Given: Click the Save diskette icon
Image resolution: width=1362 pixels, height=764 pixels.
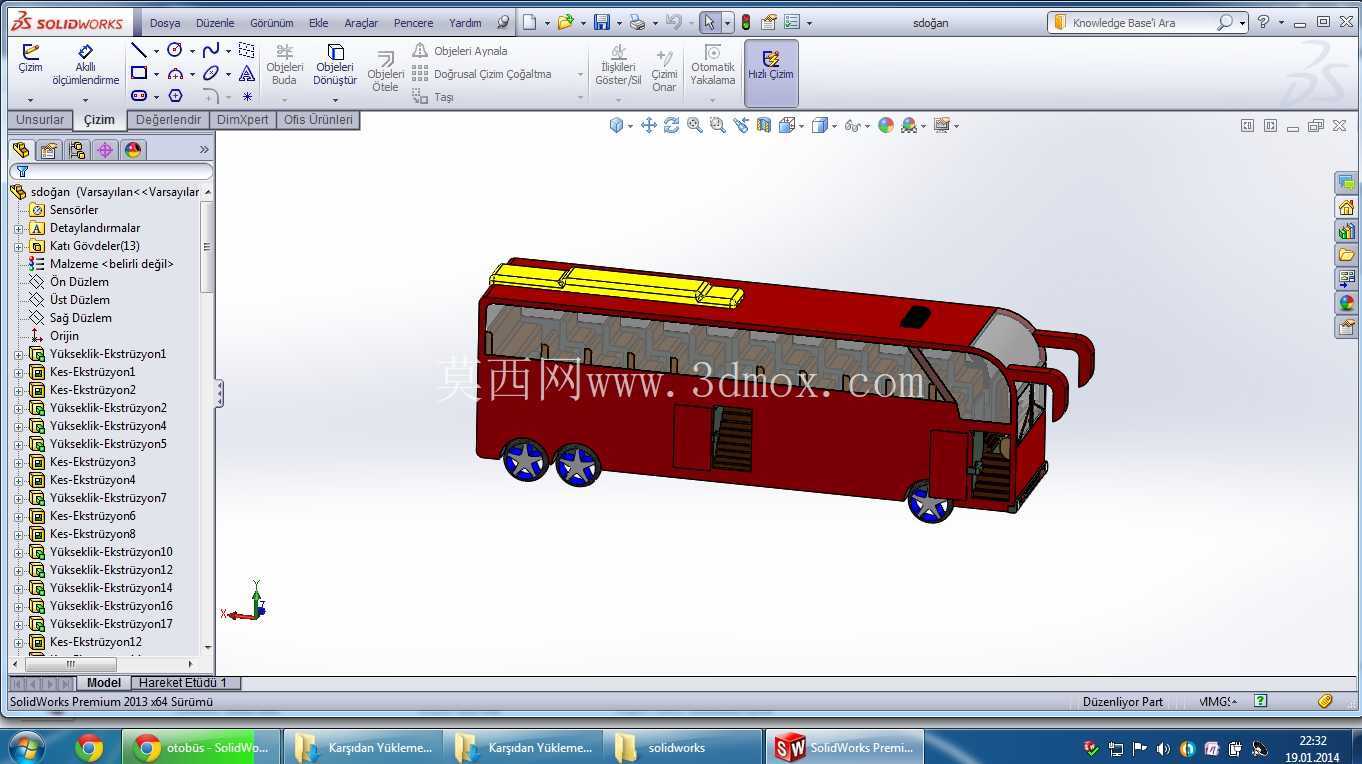Looking at the screenshot, I should pos(601,22).
